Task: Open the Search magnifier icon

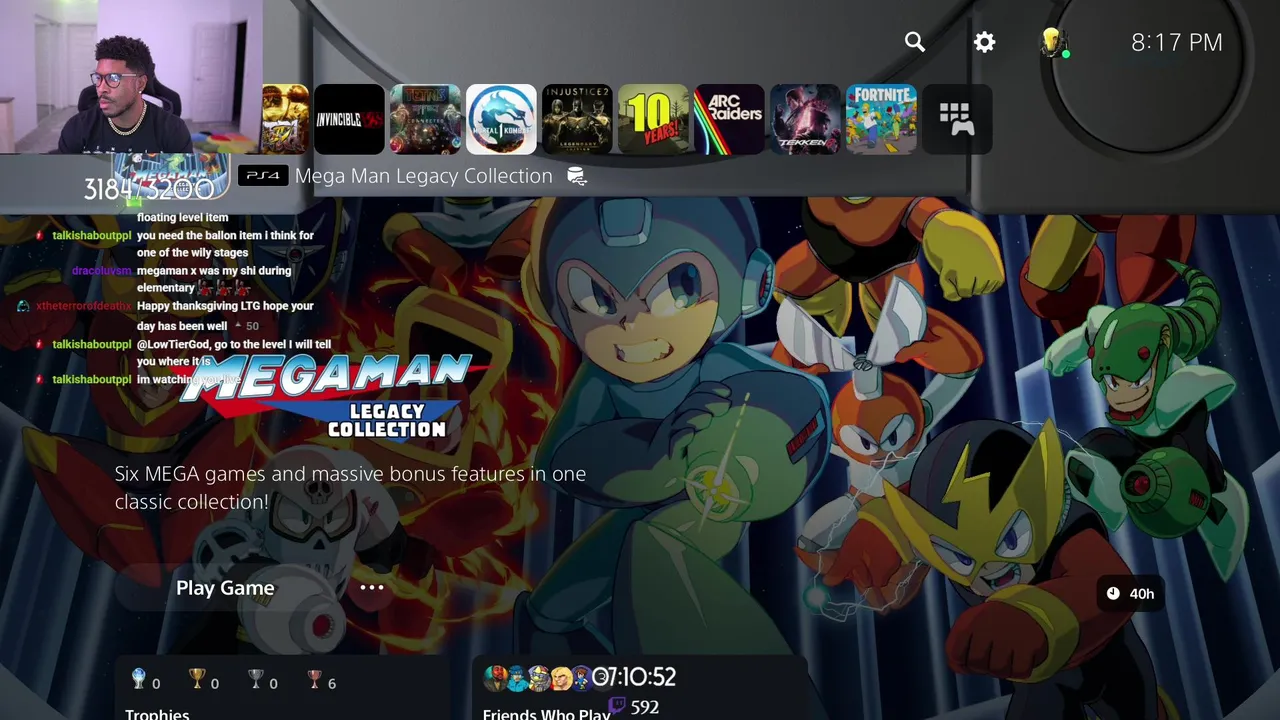Action: point(915,42)
